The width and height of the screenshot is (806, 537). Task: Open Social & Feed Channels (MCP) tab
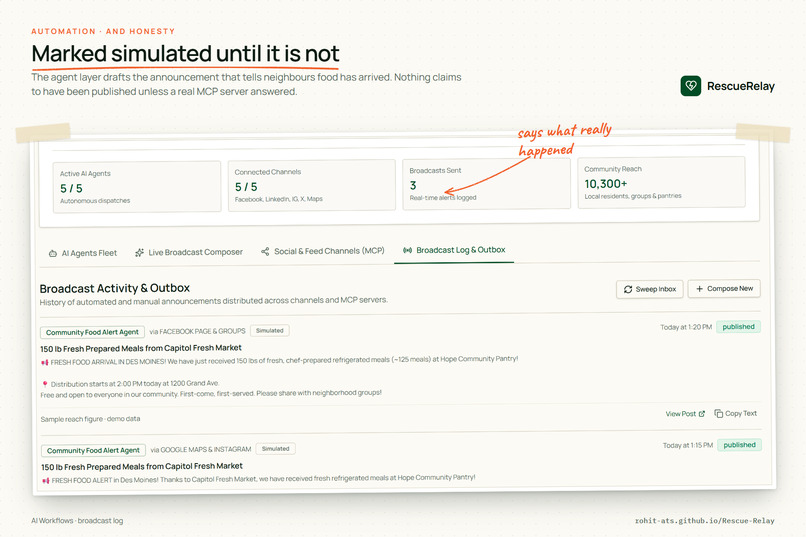323,251
